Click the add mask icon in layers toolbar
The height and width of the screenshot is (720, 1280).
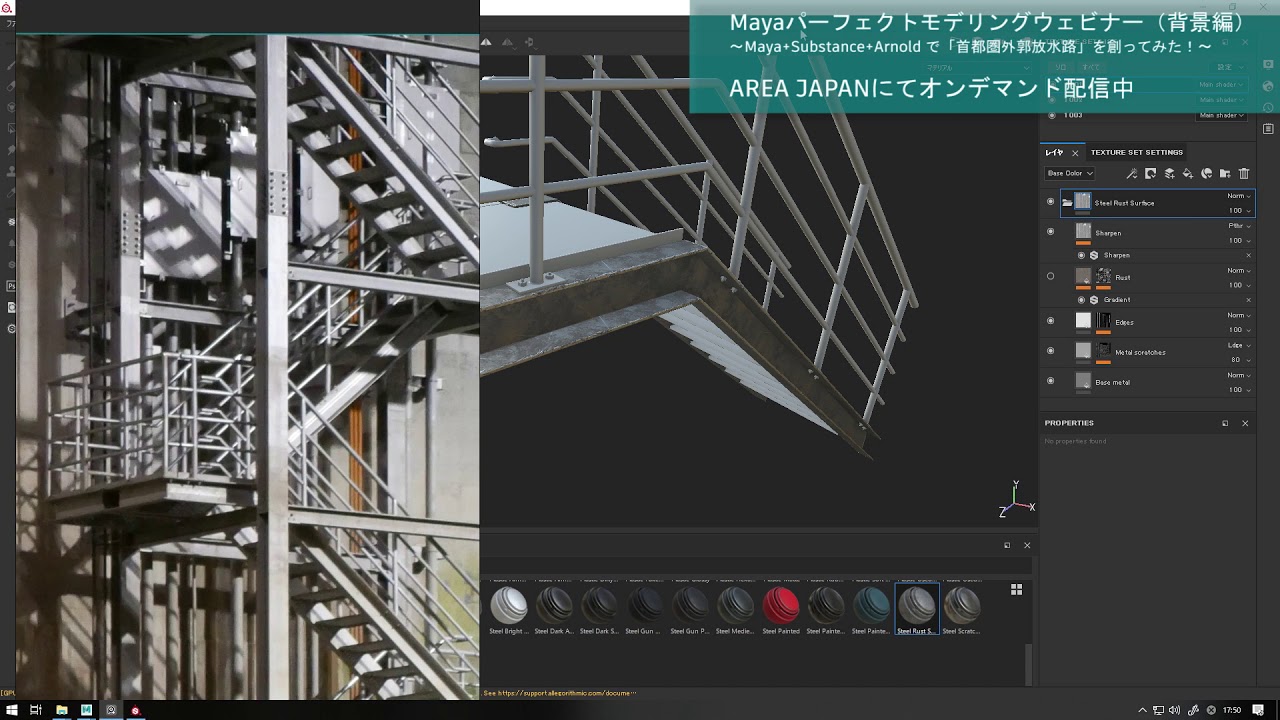(x=1151, y=174)
